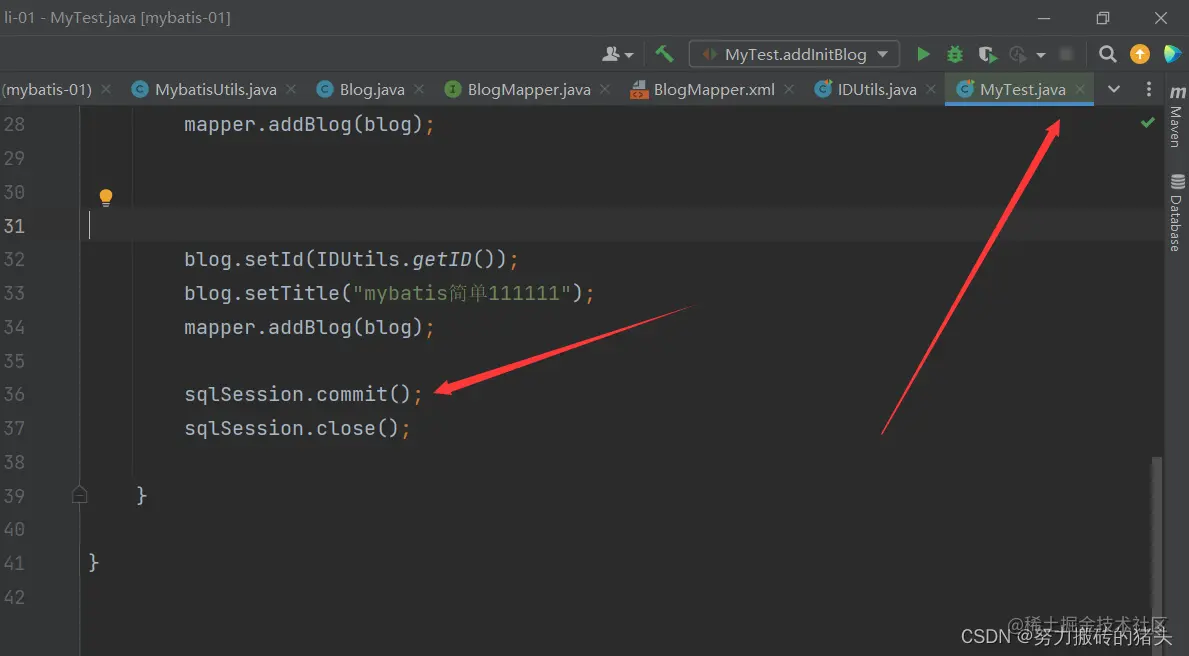Image resolution: width=1189 pixels, height=656 pixels.
Task: Open the Database tool window
Action: (1176, 213)
